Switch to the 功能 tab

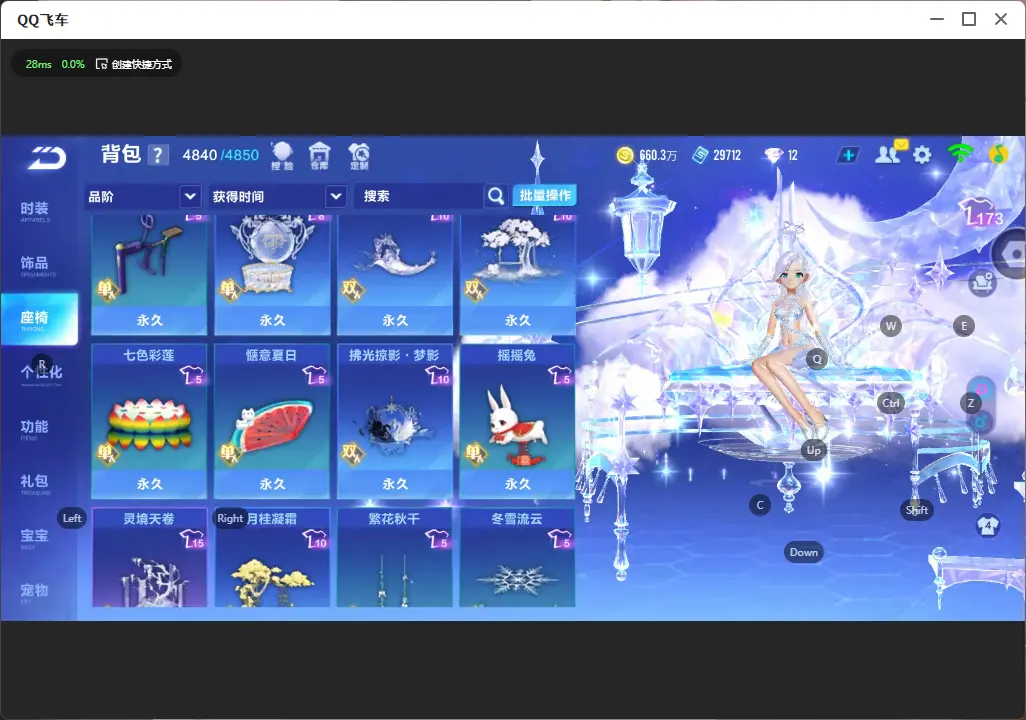pos(34,429)
